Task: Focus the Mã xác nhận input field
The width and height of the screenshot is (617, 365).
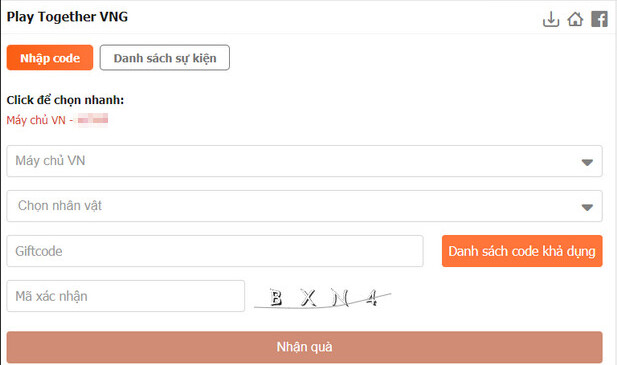Action: pos(126,296)
